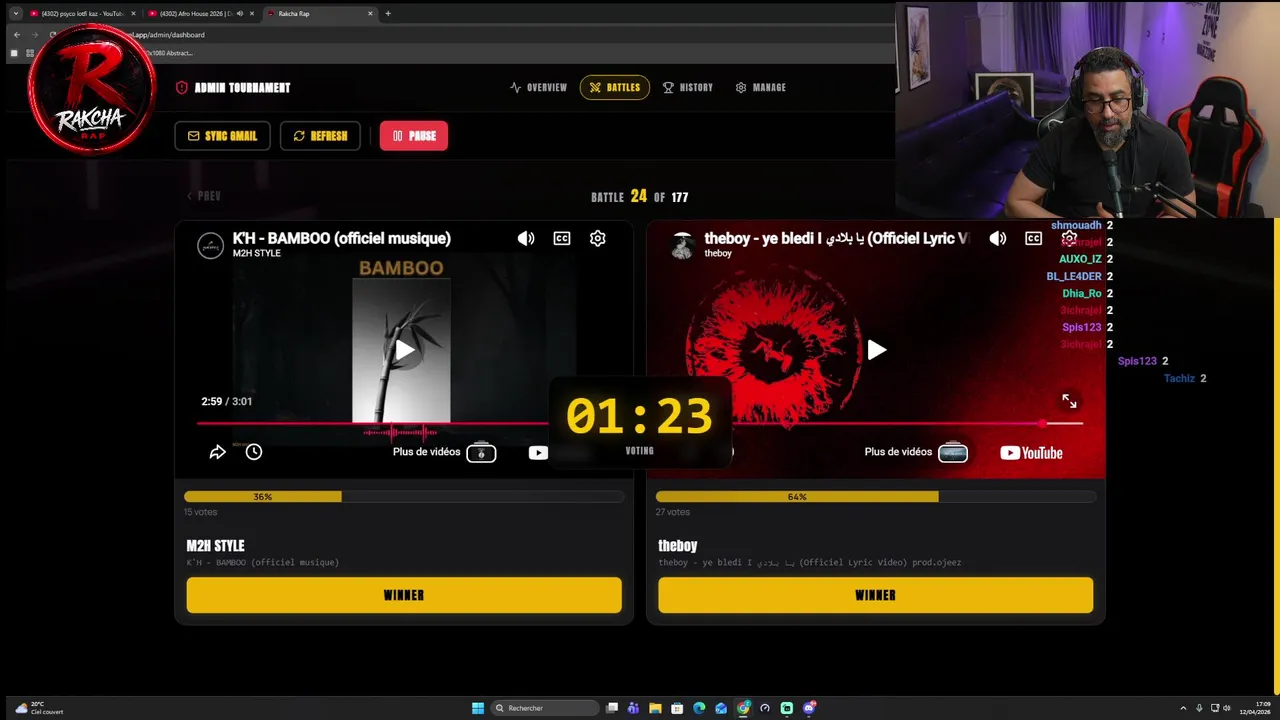This screenshot has width=1280, height=720.
Task: Go to previous battle with PREV
Action: [204, 196]
